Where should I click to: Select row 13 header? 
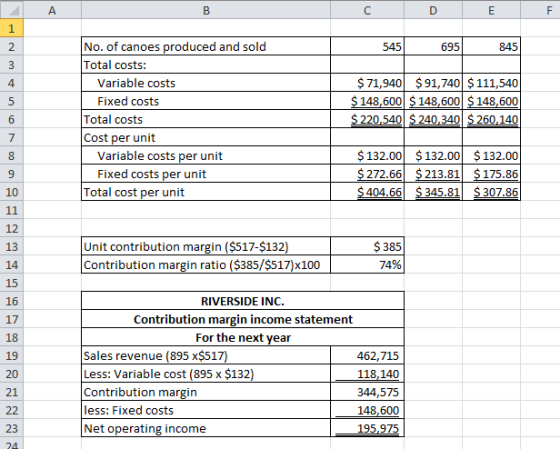[x=12, y=246]
